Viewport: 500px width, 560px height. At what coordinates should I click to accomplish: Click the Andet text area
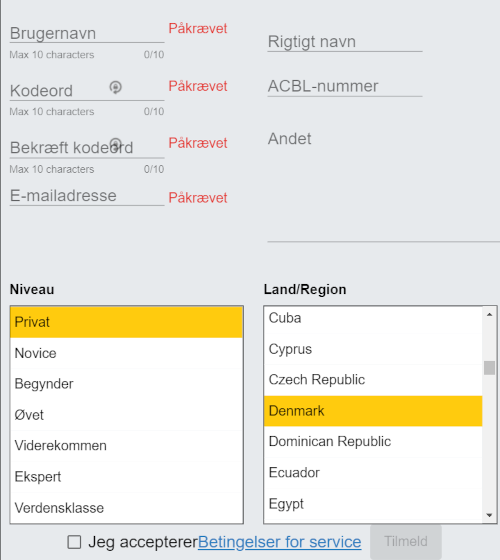pos(384,186)
